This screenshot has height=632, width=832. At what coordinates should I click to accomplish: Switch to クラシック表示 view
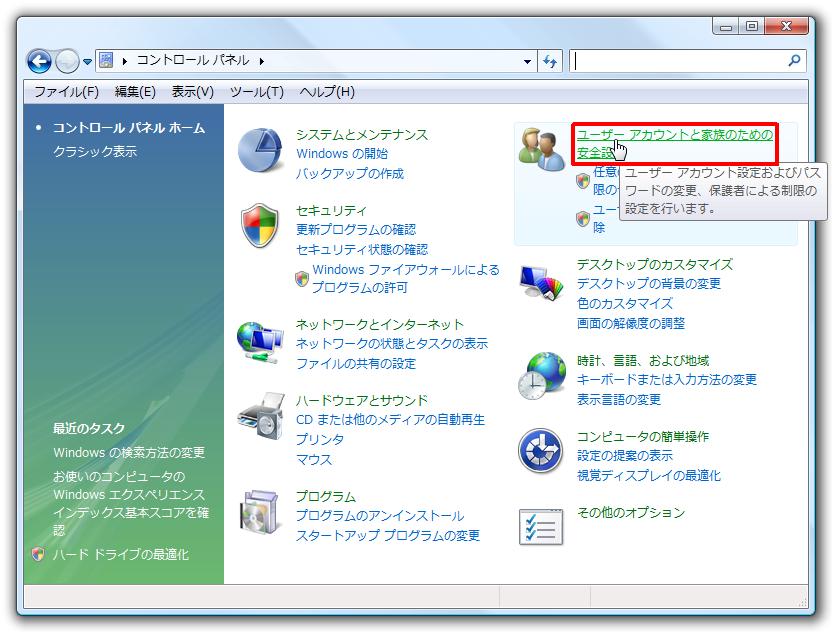pyautogui.click(x=95, y=152)
